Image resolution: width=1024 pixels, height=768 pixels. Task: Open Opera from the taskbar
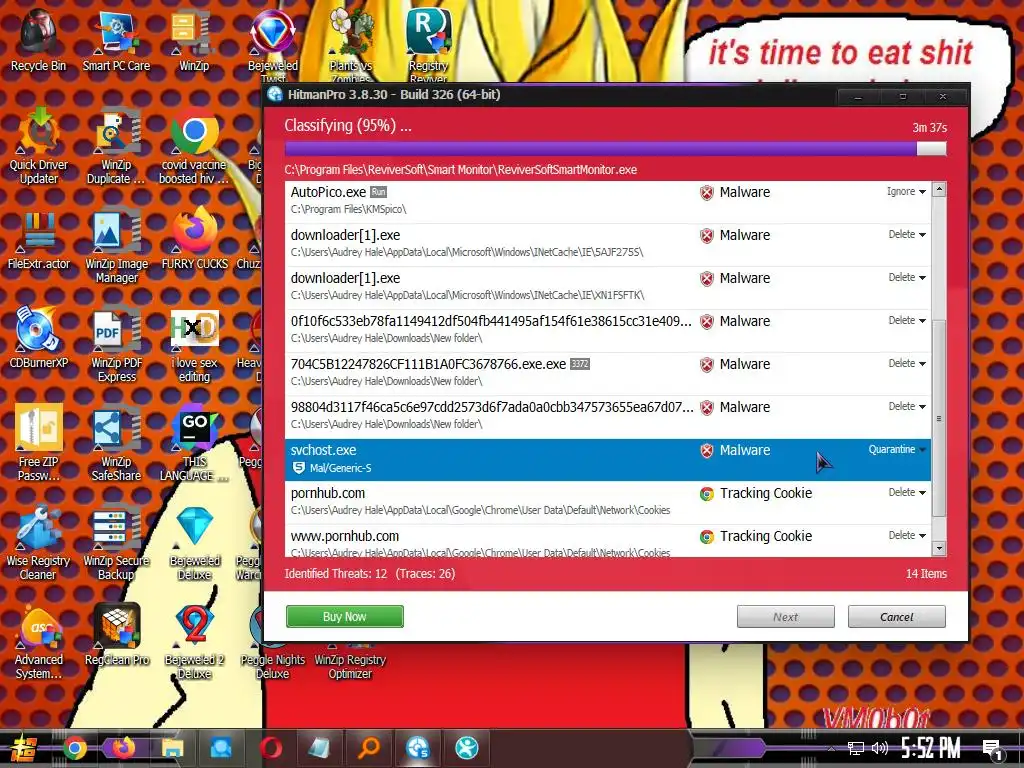pos(270,748)
